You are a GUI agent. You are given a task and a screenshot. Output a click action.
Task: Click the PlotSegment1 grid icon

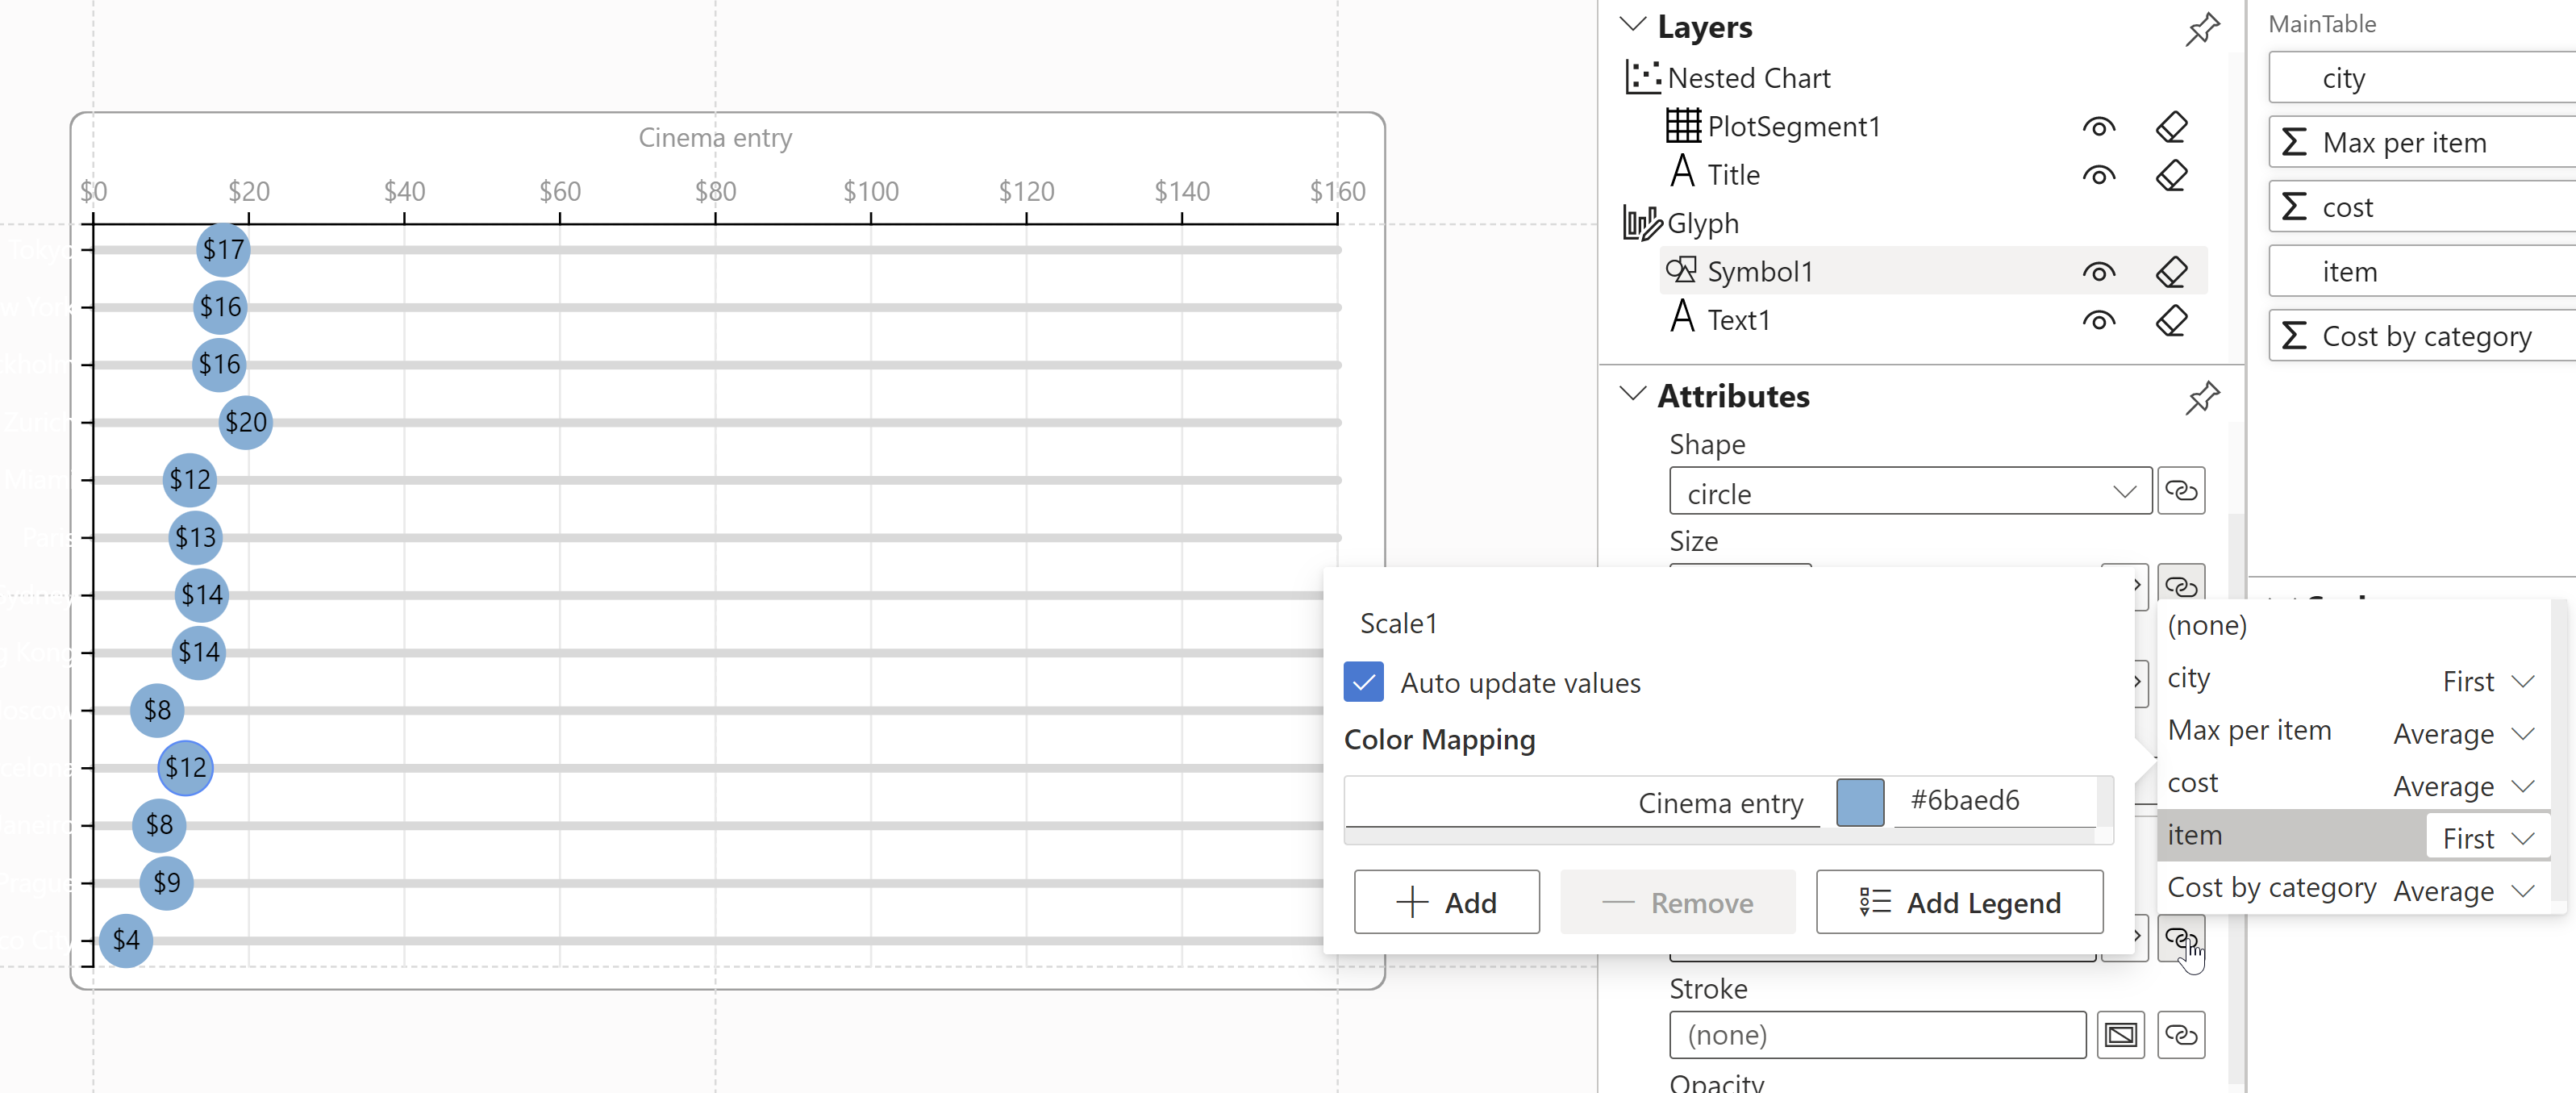pos(1684,126)
